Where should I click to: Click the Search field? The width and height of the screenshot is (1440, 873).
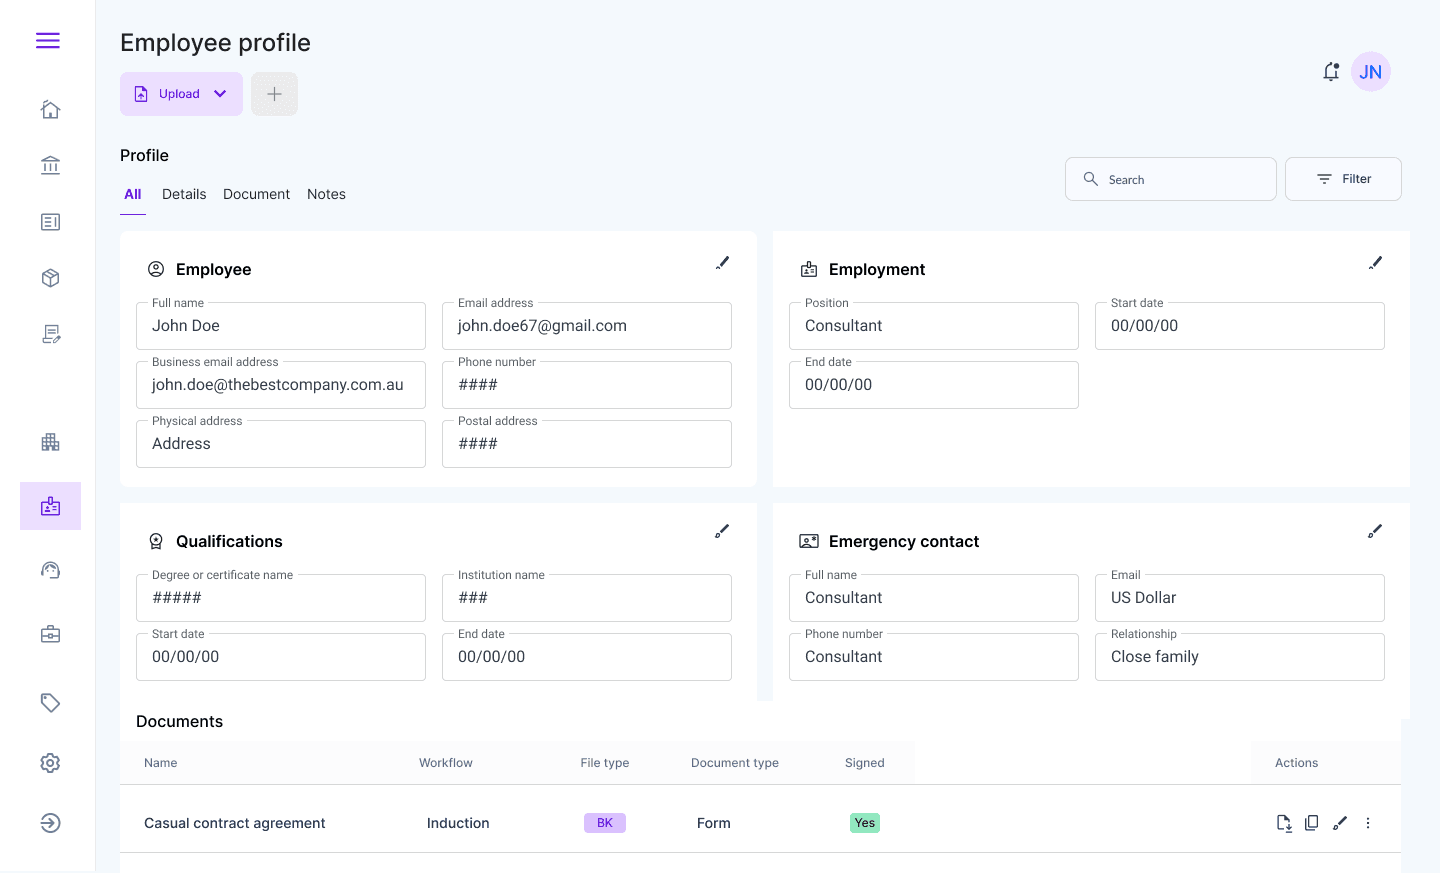coord(1171,179)
